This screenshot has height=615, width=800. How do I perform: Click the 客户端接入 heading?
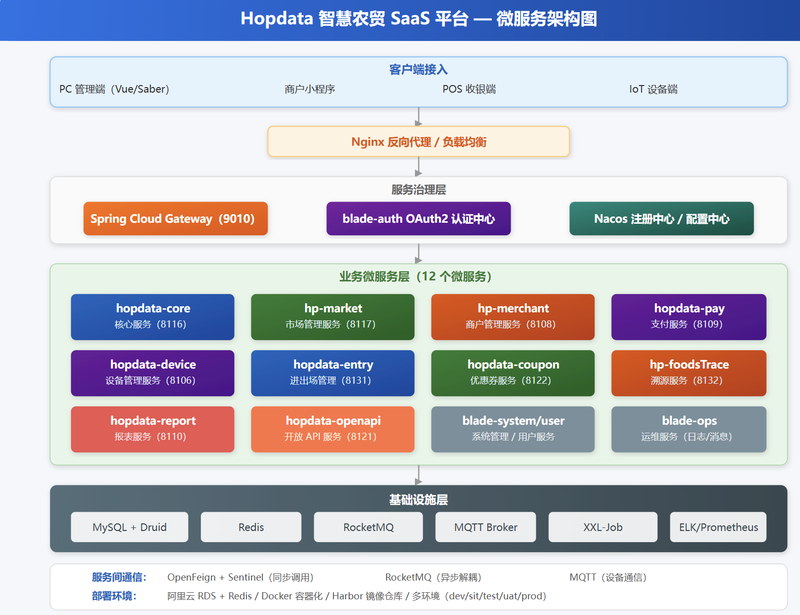(418, 70)
